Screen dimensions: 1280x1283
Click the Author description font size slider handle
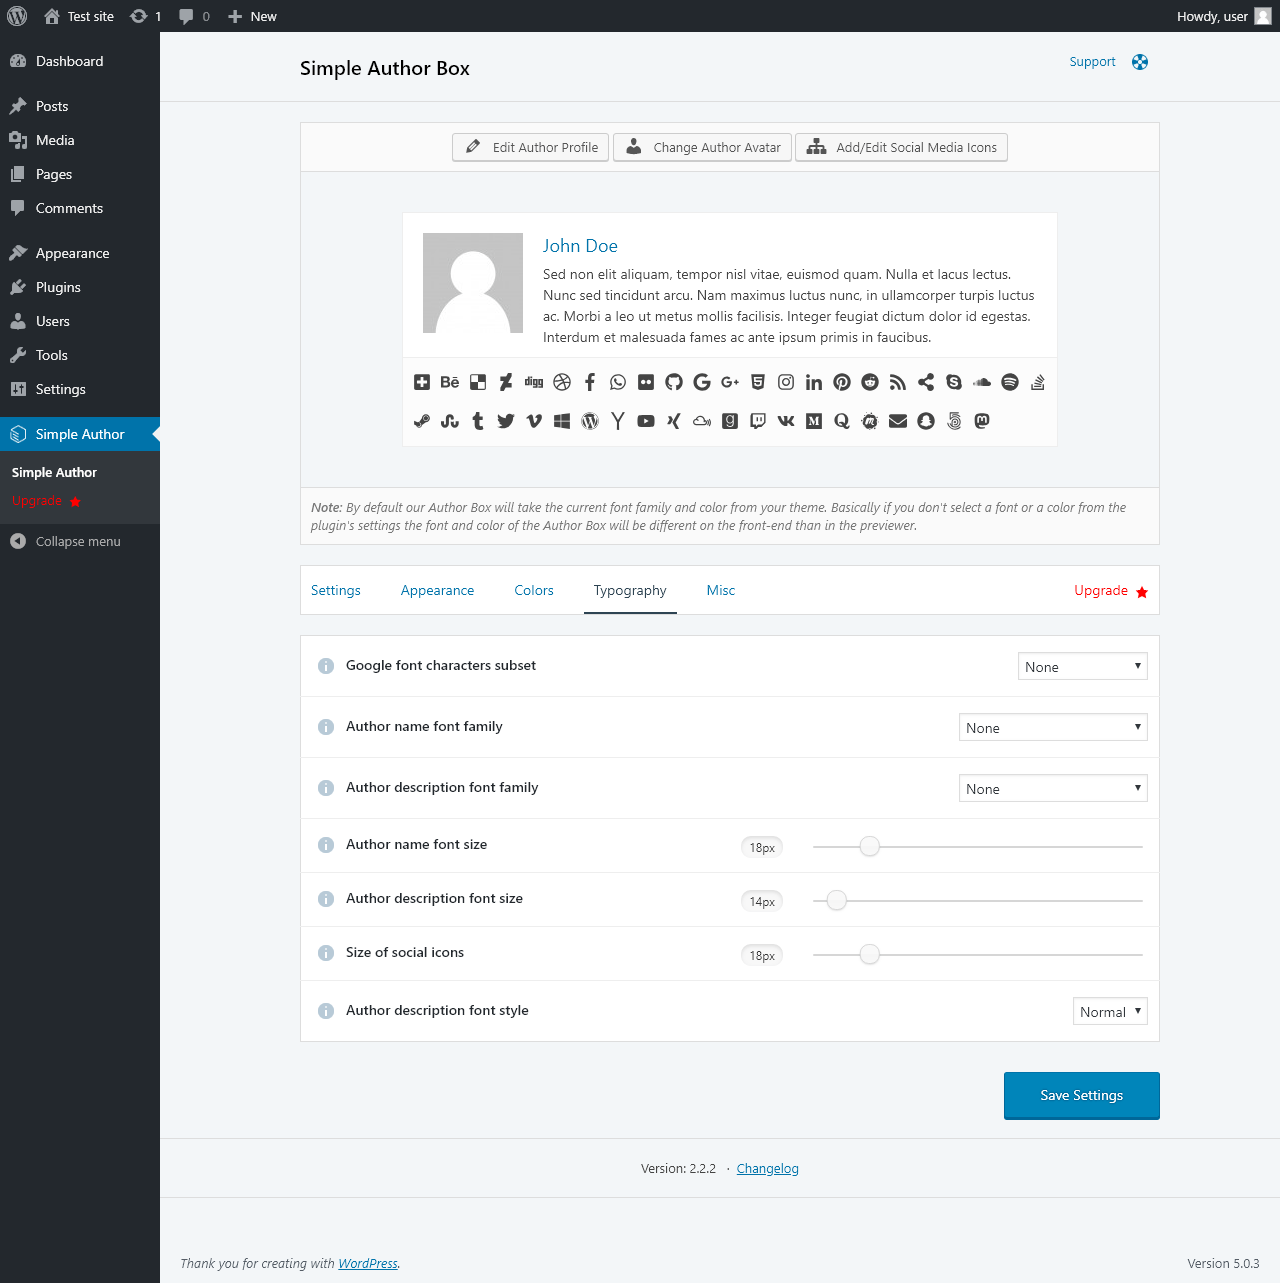click(x=837, y=901)
